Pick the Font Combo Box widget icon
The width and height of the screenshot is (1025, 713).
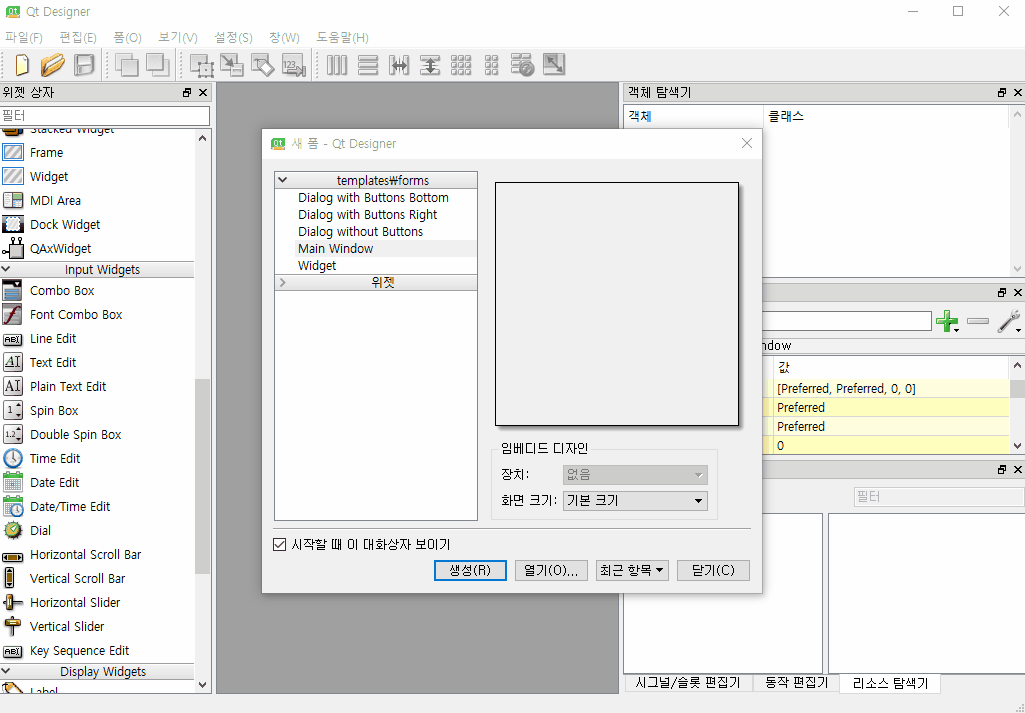click(12, 315)
